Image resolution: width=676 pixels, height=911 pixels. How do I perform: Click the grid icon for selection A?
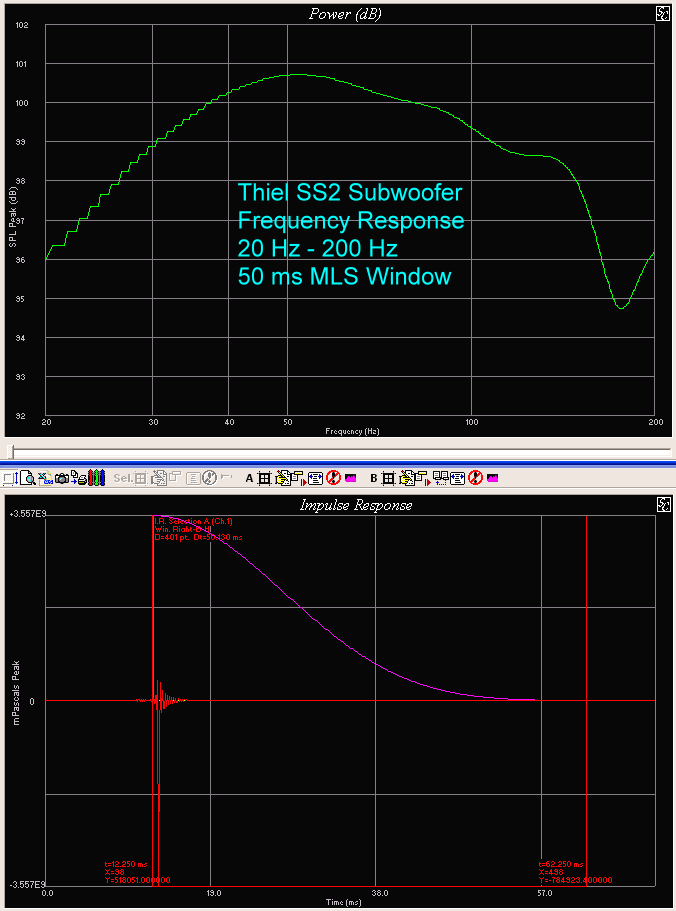pos(264,478)
